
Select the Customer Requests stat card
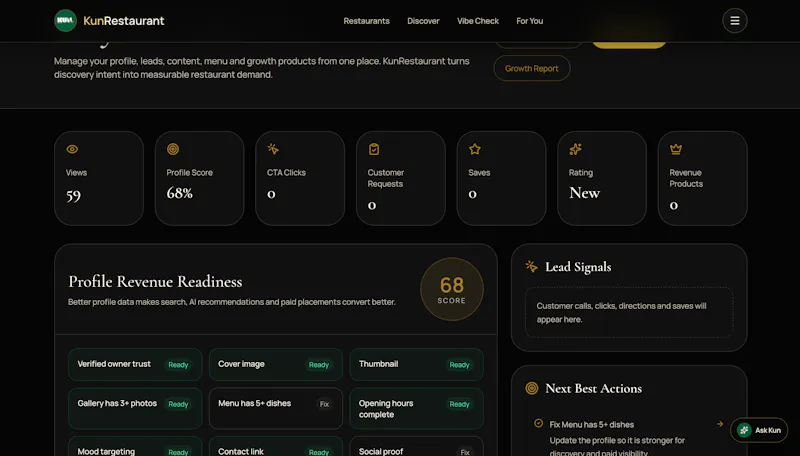(401, 178)
